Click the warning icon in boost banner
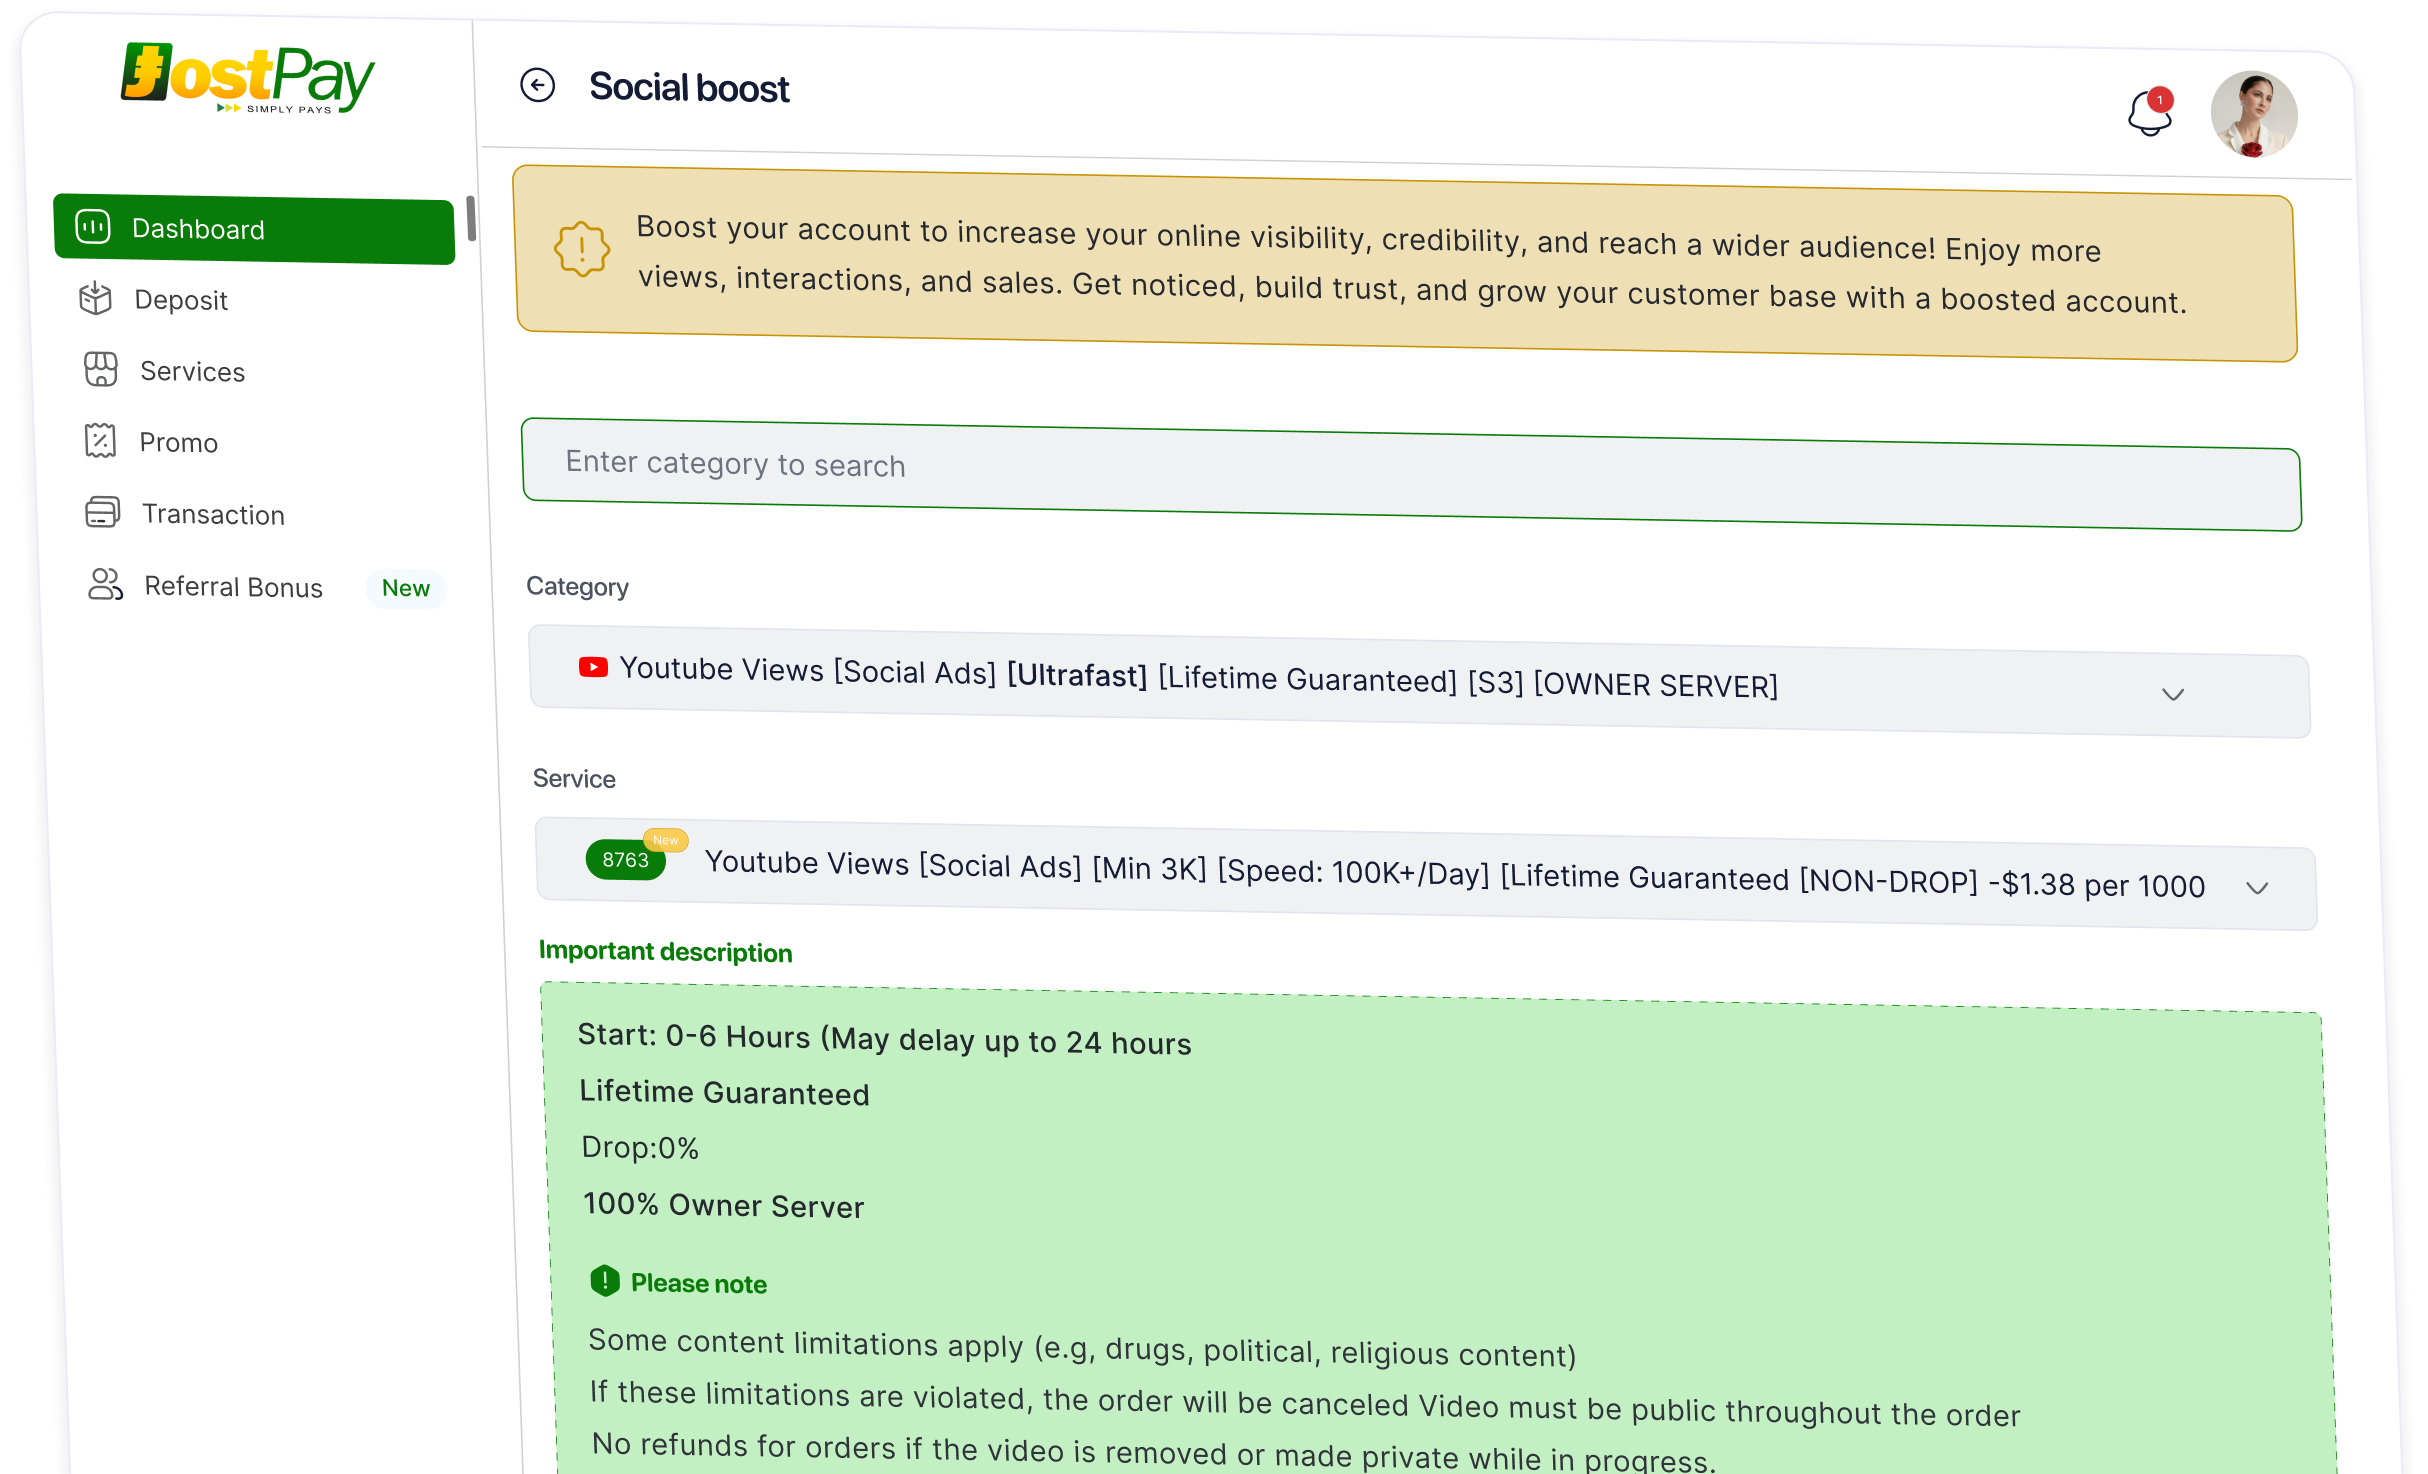 (x=582, y=249)
